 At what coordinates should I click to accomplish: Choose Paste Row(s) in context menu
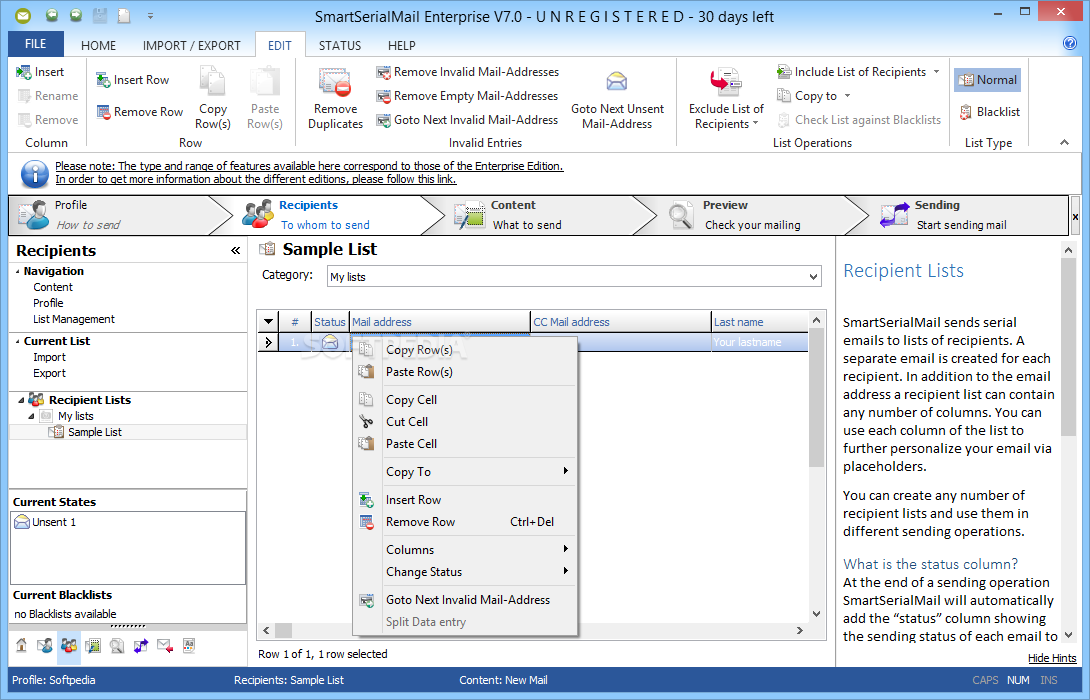(x=465, y=372)
